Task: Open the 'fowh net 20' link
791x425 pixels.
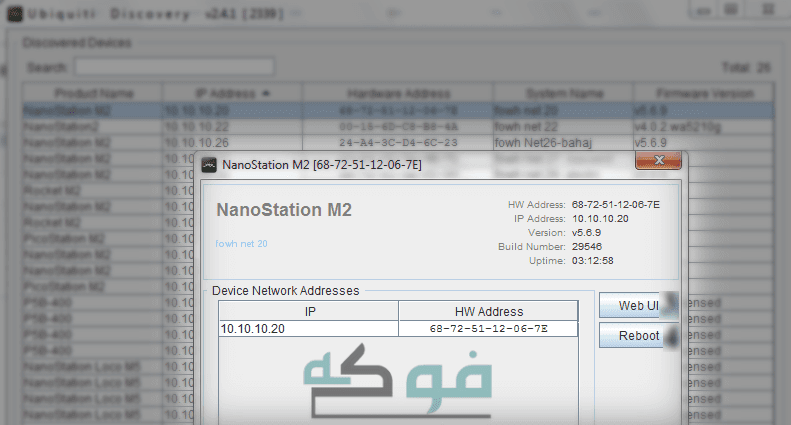Action: (241, 244)
